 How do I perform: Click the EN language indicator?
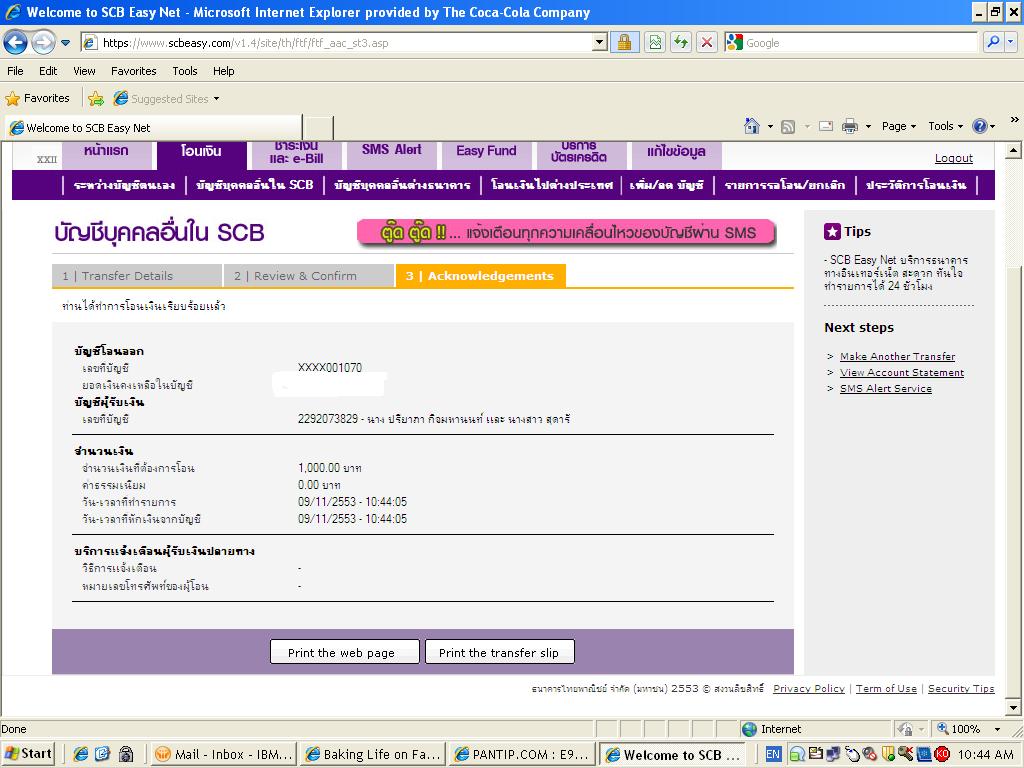tap(773, 754)
